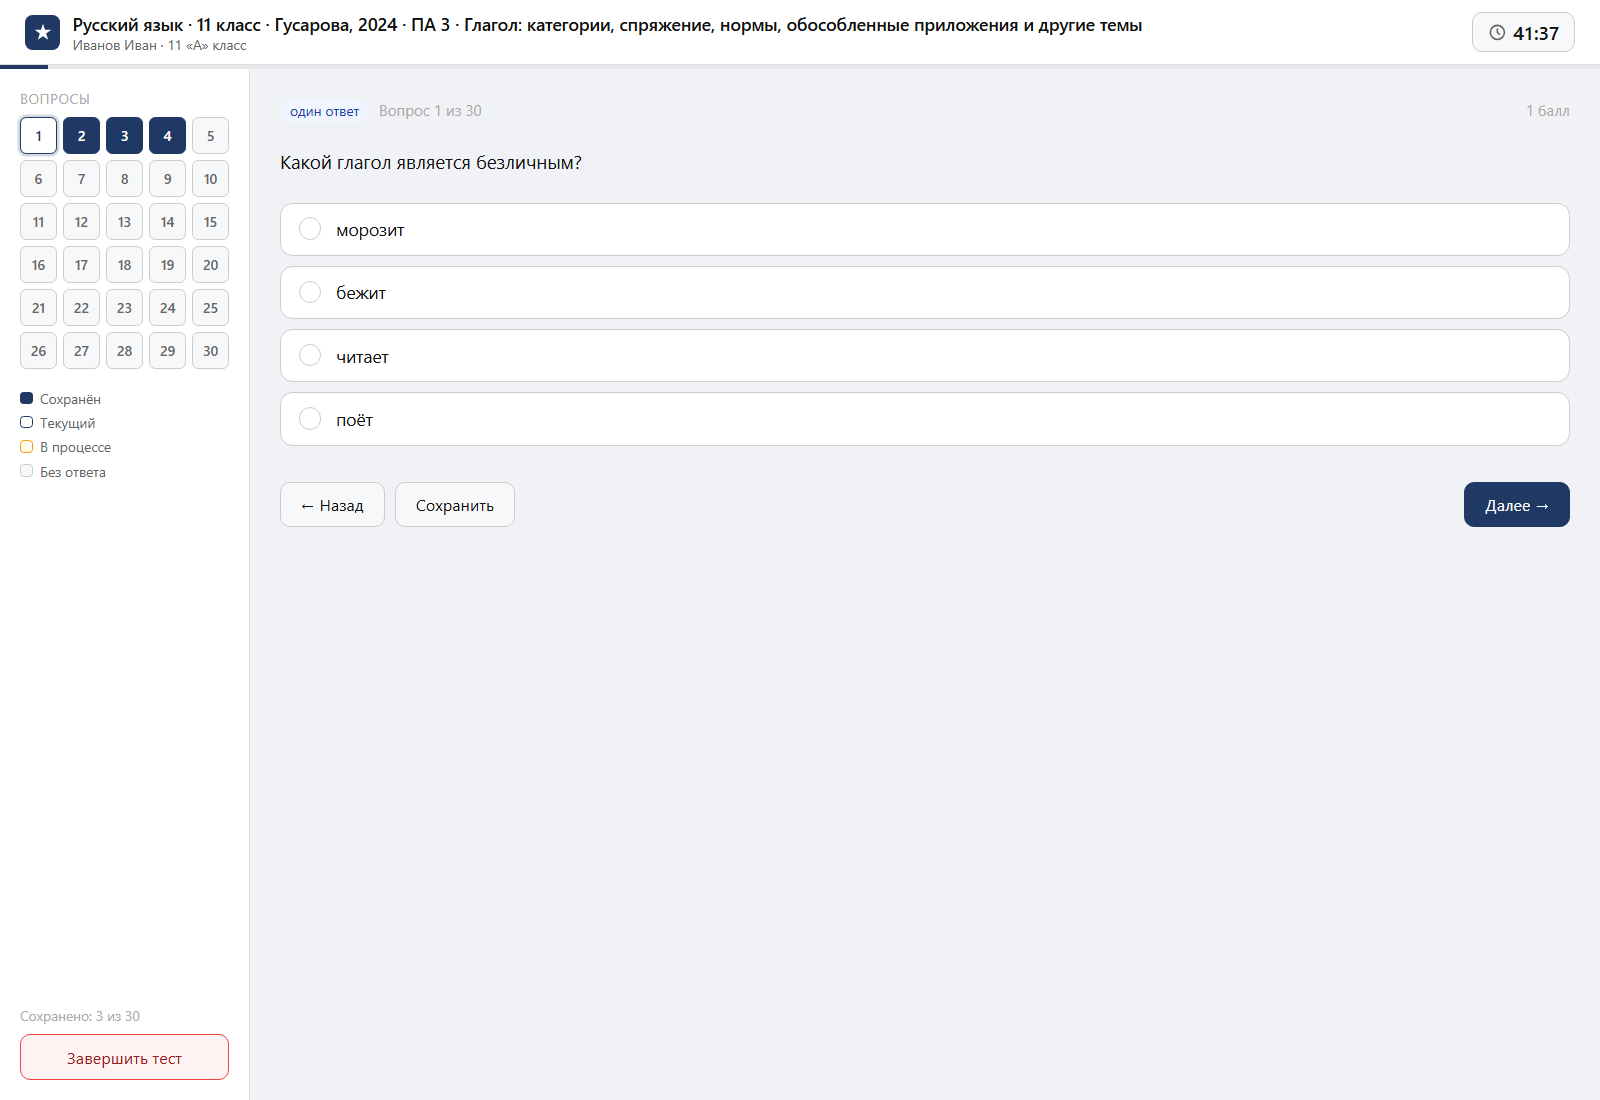This screenshot has width=1600, height=1100.
Task: Jump to question 10
Action: 210,179
